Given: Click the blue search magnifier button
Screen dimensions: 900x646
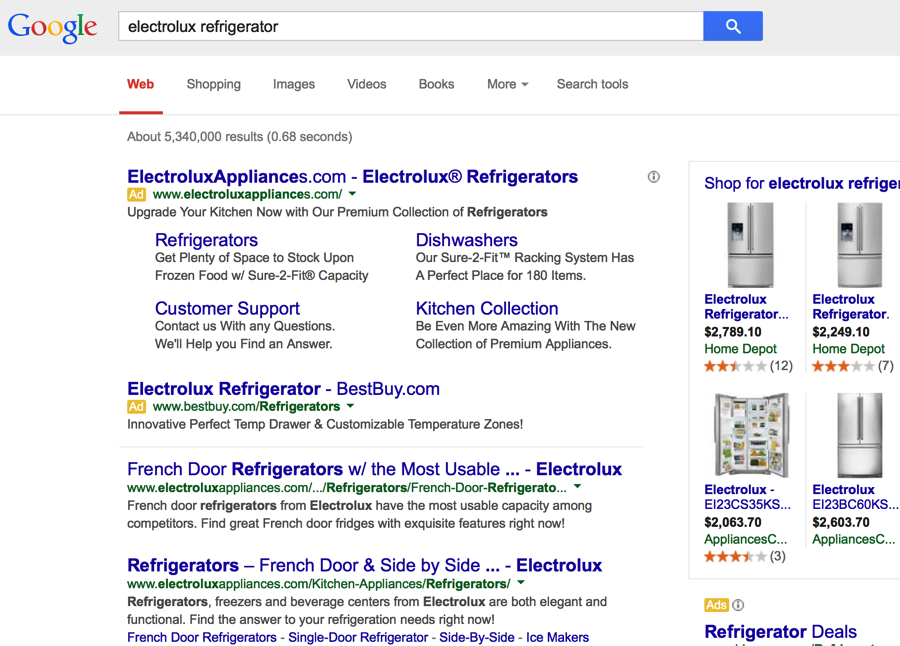Looking at the screenshot, I should 733,26.
